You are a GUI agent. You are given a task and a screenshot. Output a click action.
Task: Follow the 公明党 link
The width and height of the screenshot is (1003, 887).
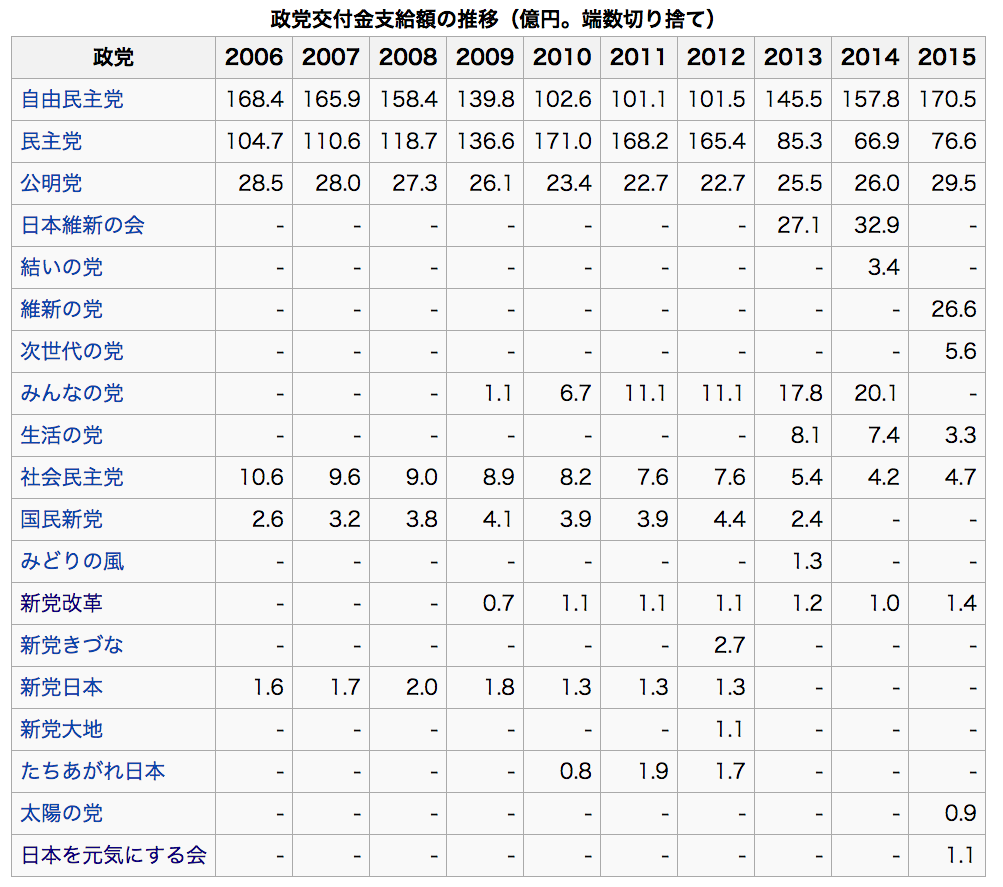(x=51, y=183)
